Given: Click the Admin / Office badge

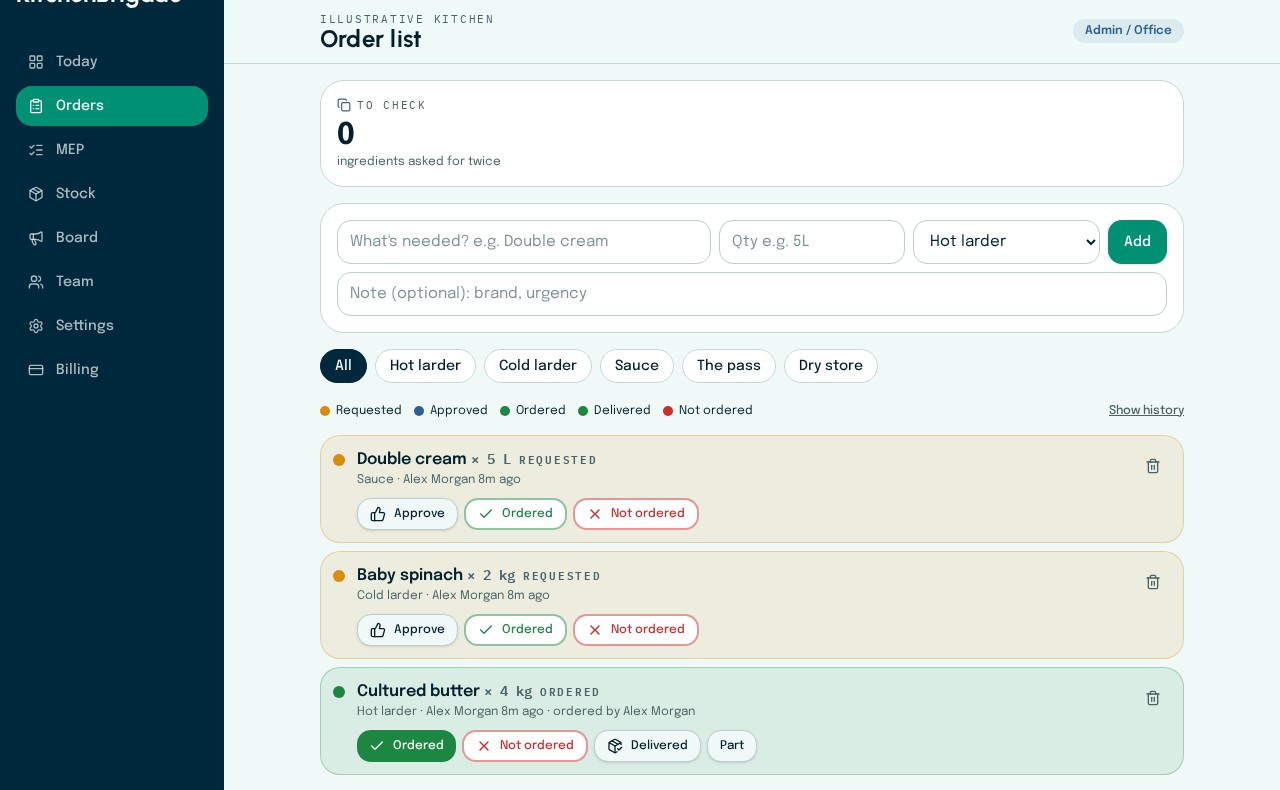Looking at the screenshot, I should click(x=1128, y=31).
